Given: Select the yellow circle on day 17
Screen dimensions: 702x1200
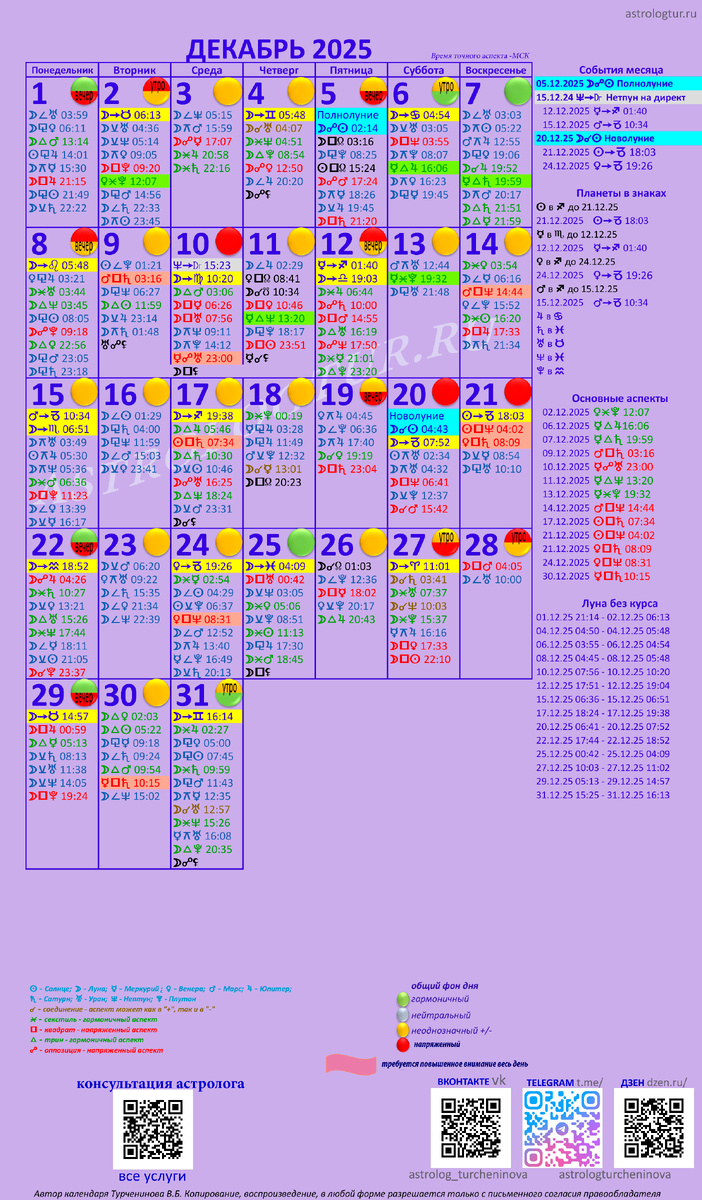Looking at the screenshot, I should click(227, 391).
